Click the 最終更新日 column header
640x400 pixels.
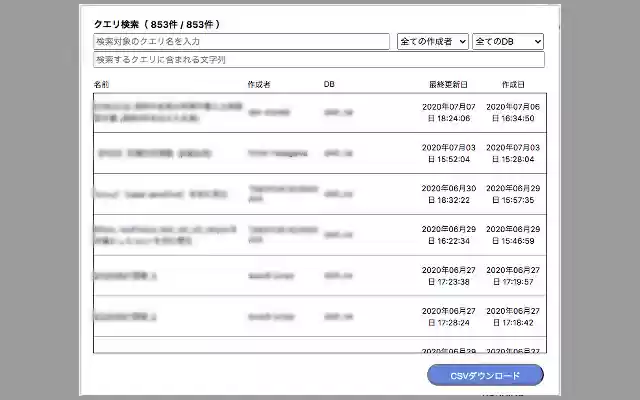pos(448,84)
